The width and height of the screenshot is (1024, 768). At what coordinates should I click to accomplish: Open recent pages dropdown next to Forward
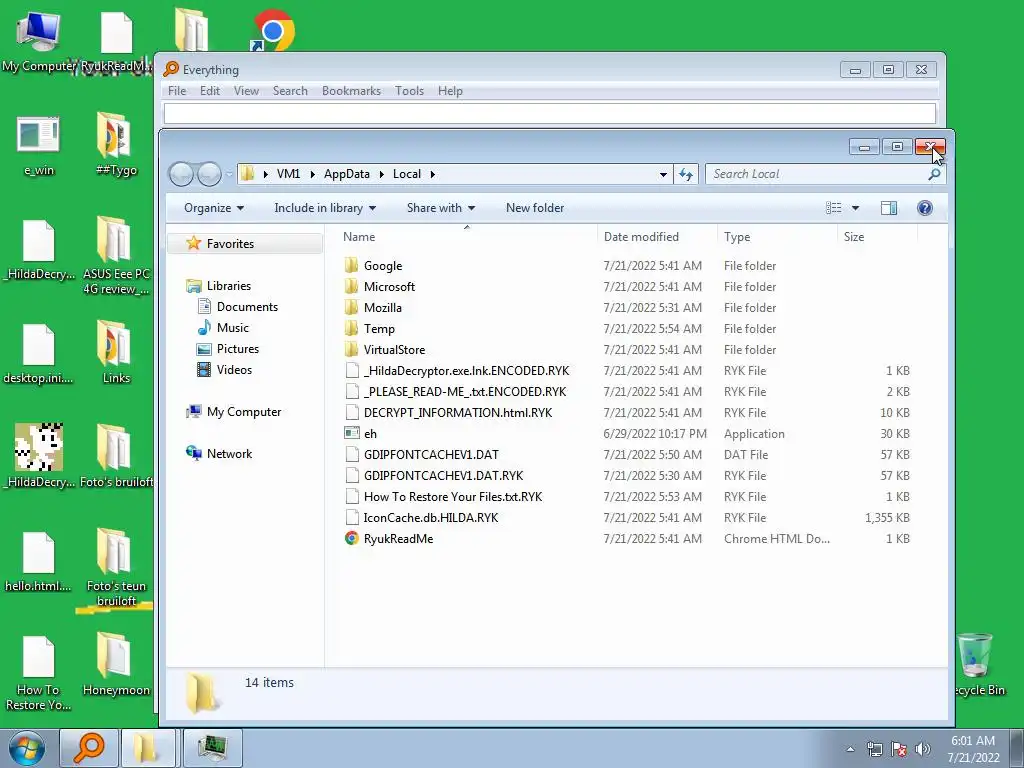click(x=229, y=174)
